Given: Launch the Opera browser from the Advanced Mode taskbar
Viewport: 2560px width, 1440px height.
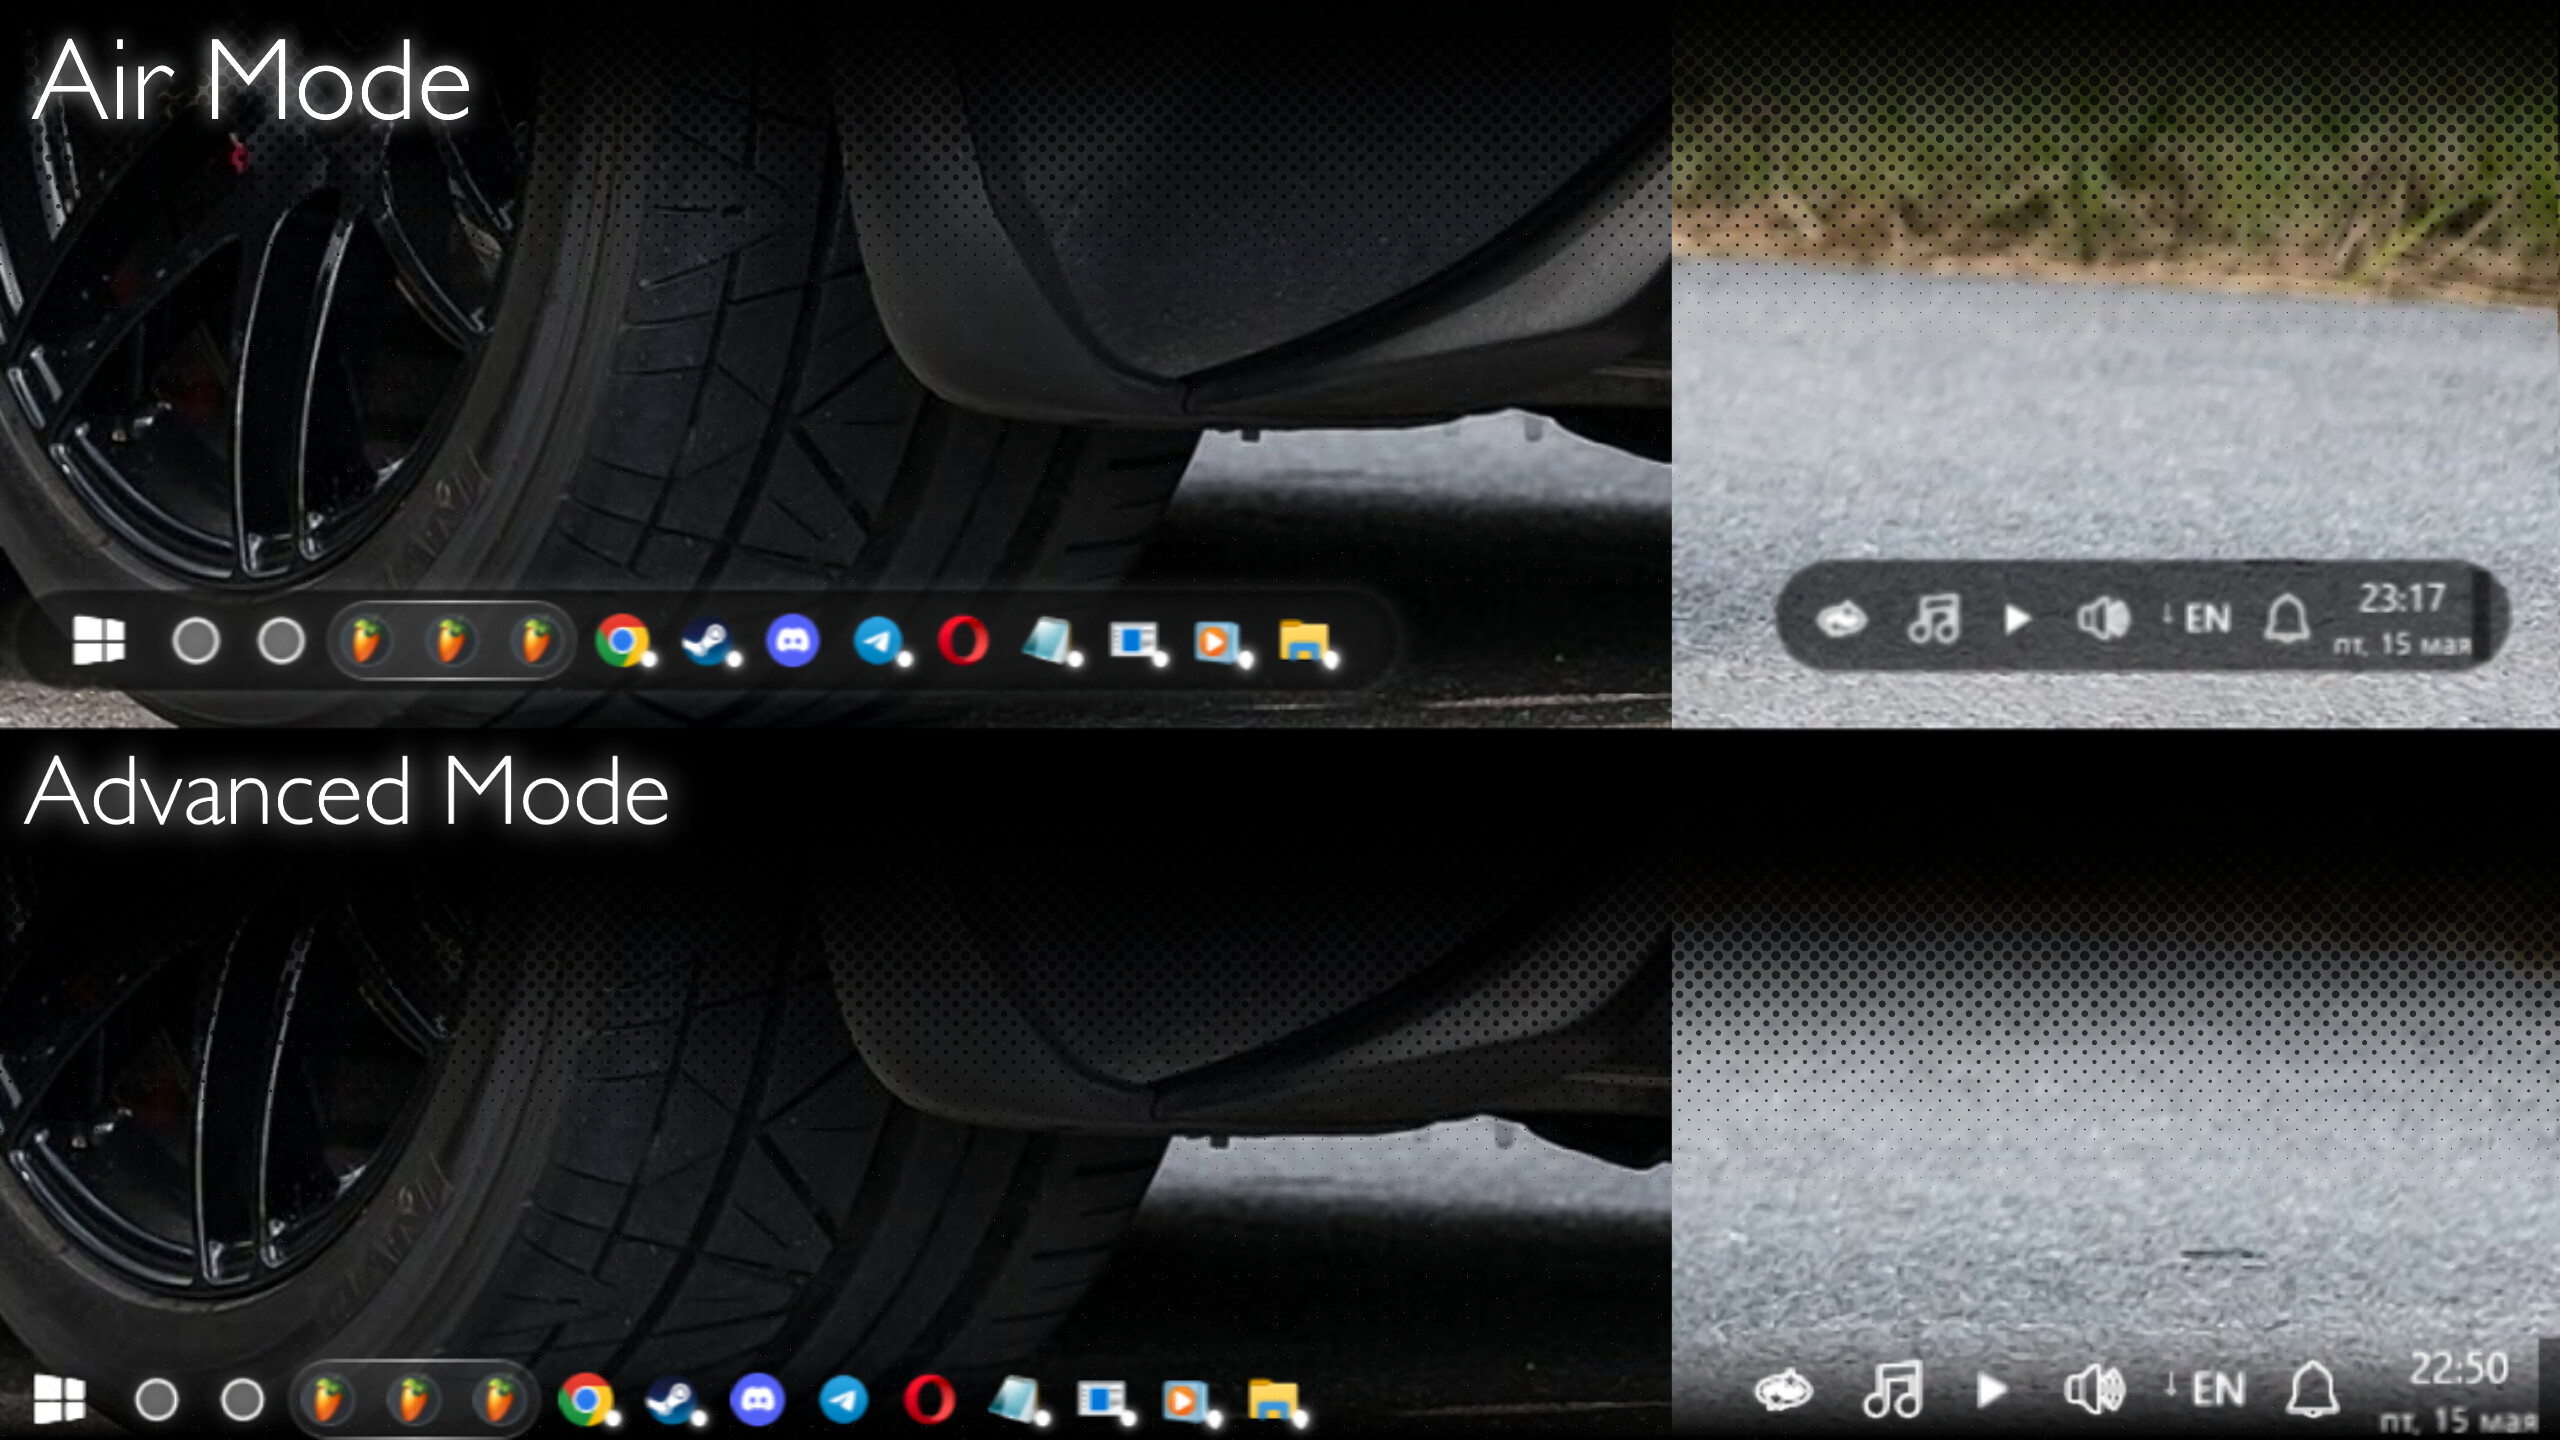Looking at the screenshot, I should tap(929, 1399).
